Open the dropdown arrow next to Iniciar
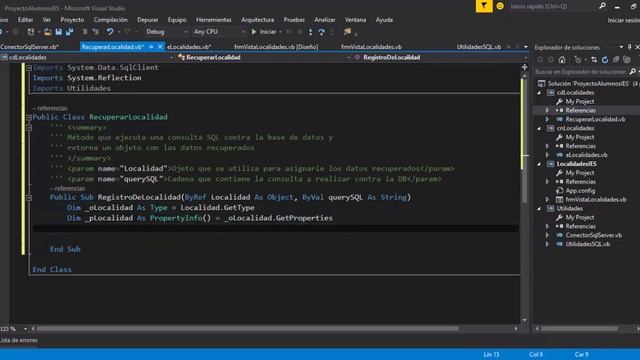Screen dimensions: 640x360 coord(280,32)
